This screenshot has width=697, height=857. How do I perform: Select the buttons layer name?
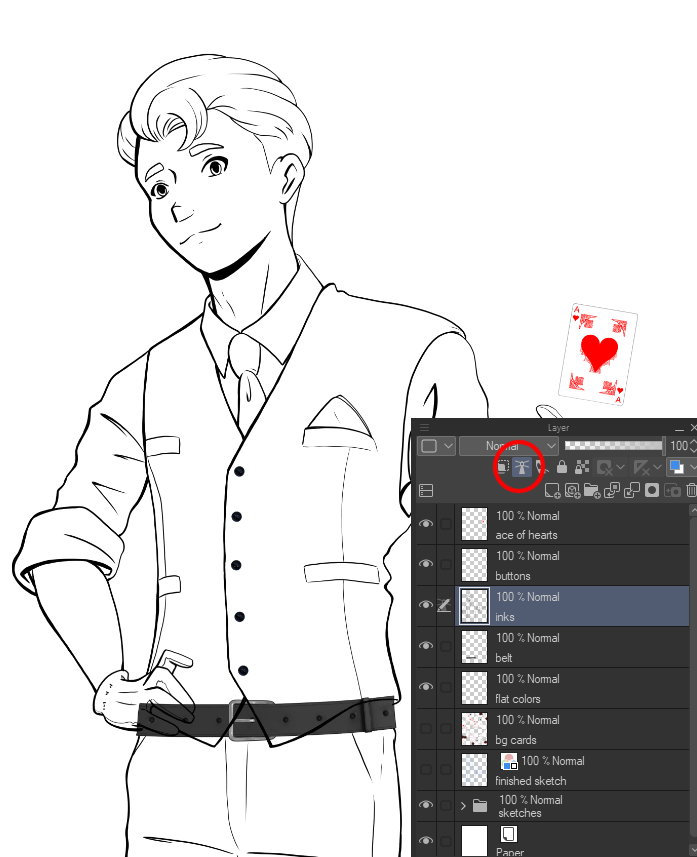point(513,576)
